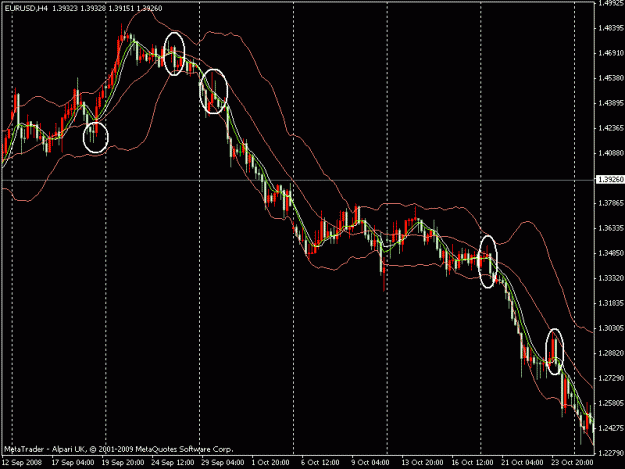
Task: Click the 23 Oct 20:00 time label
Action: coord(572,463)
